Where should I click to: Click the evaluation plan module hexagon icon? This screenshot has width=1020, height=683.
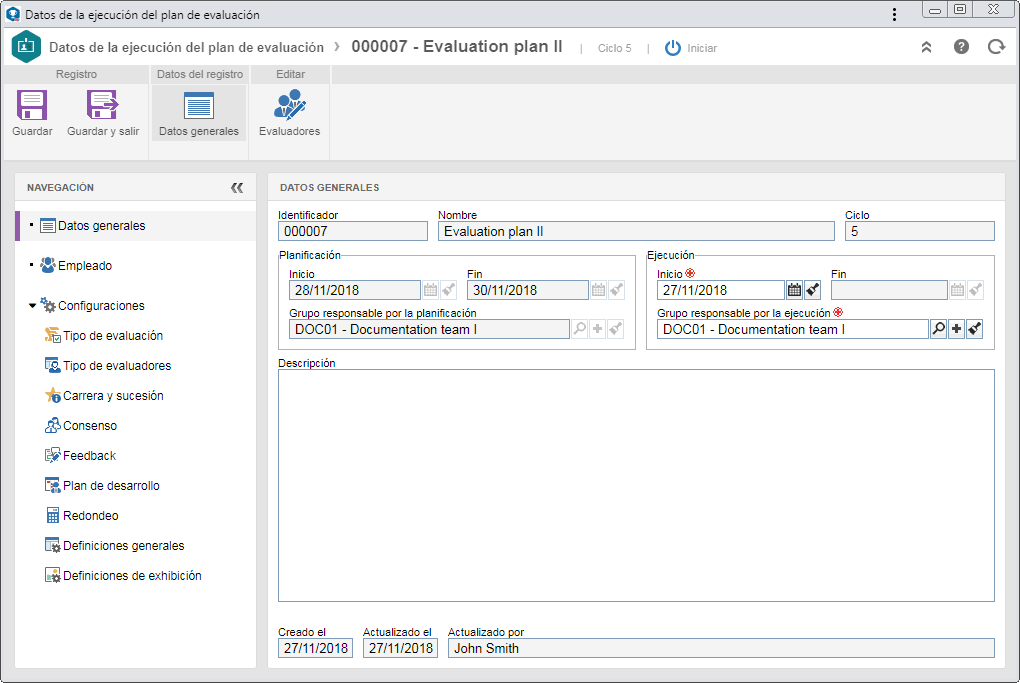point(26,46)
